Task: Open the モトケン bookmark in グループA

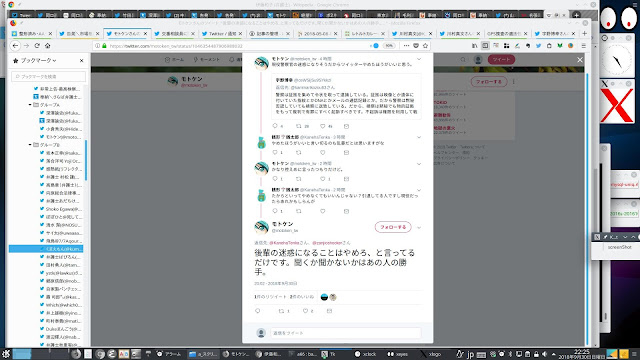Action: [x=60, y=137]
